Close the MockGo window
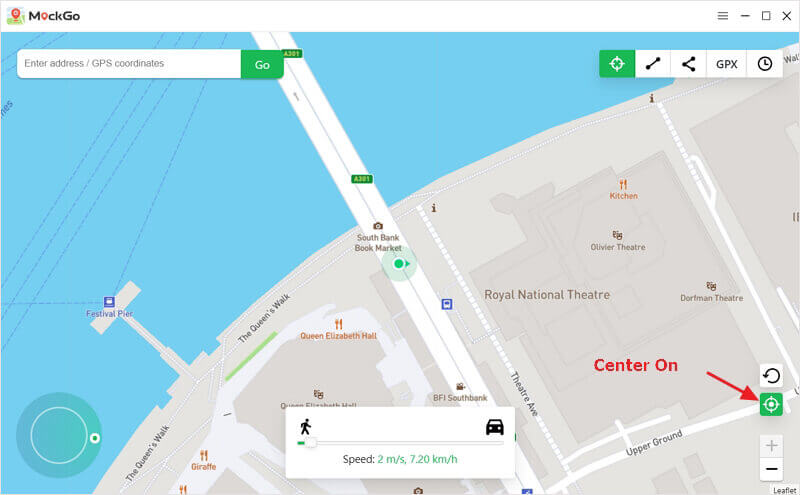The height and width of the screenshot is (495, 800). pyautogui.click(x=786, y=16)
